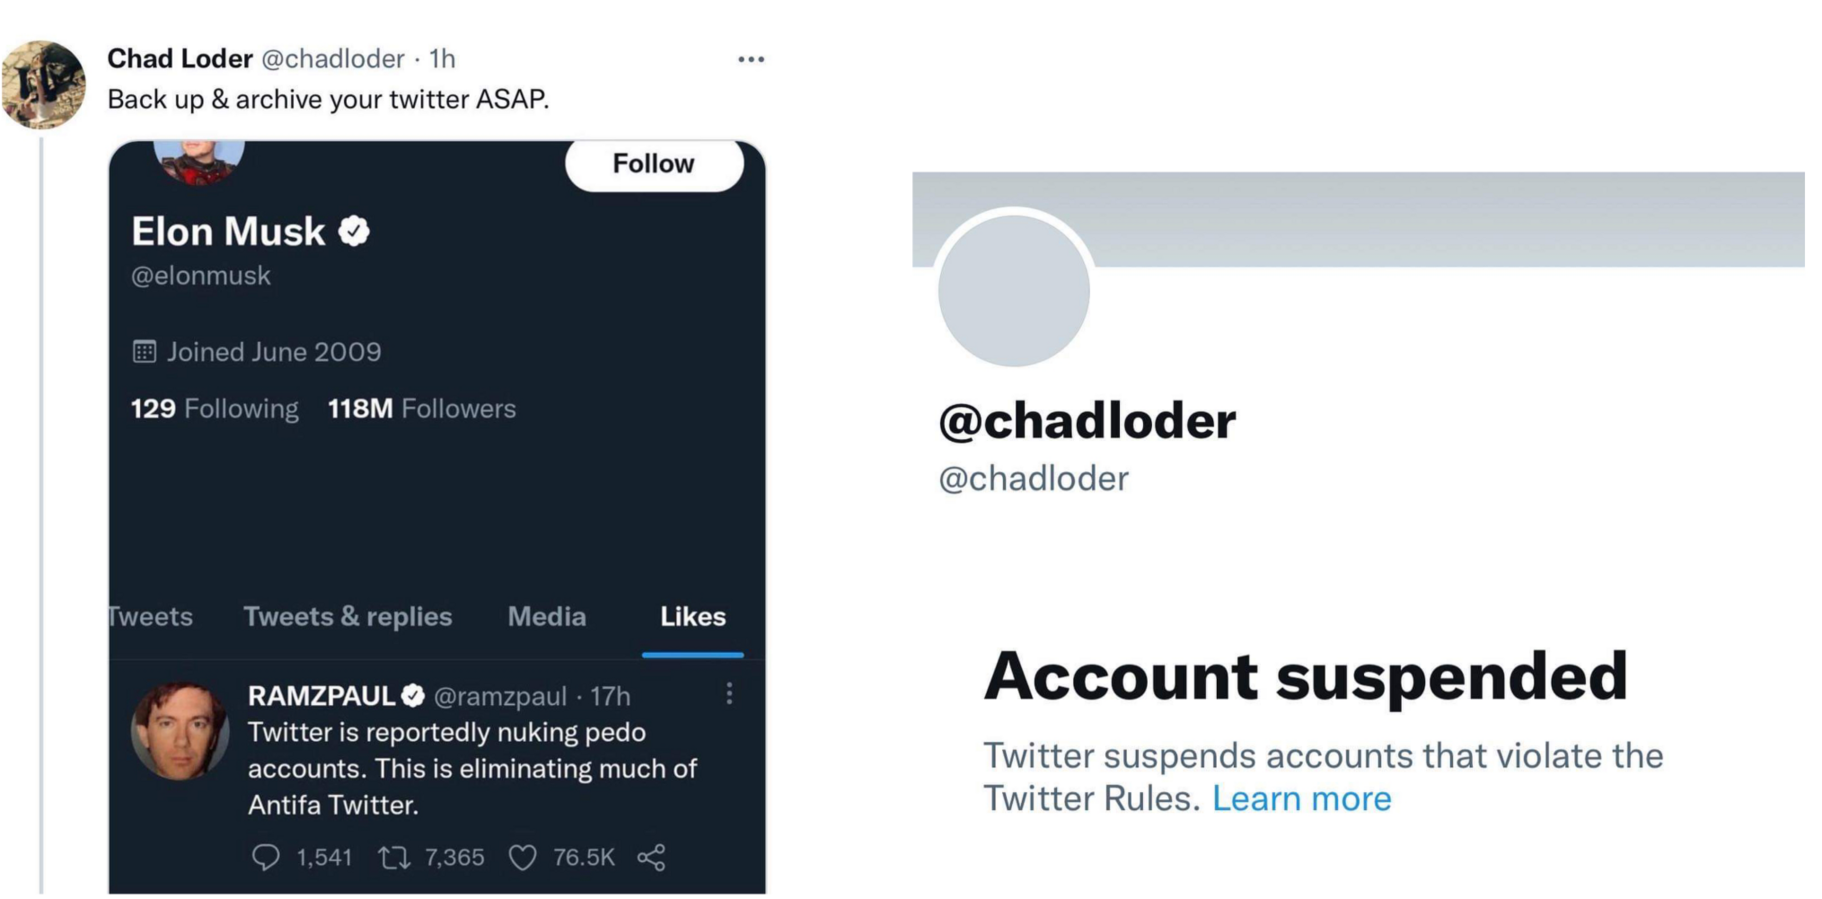Click the calendar icon beside Joined June 2009

pos(145,352)
